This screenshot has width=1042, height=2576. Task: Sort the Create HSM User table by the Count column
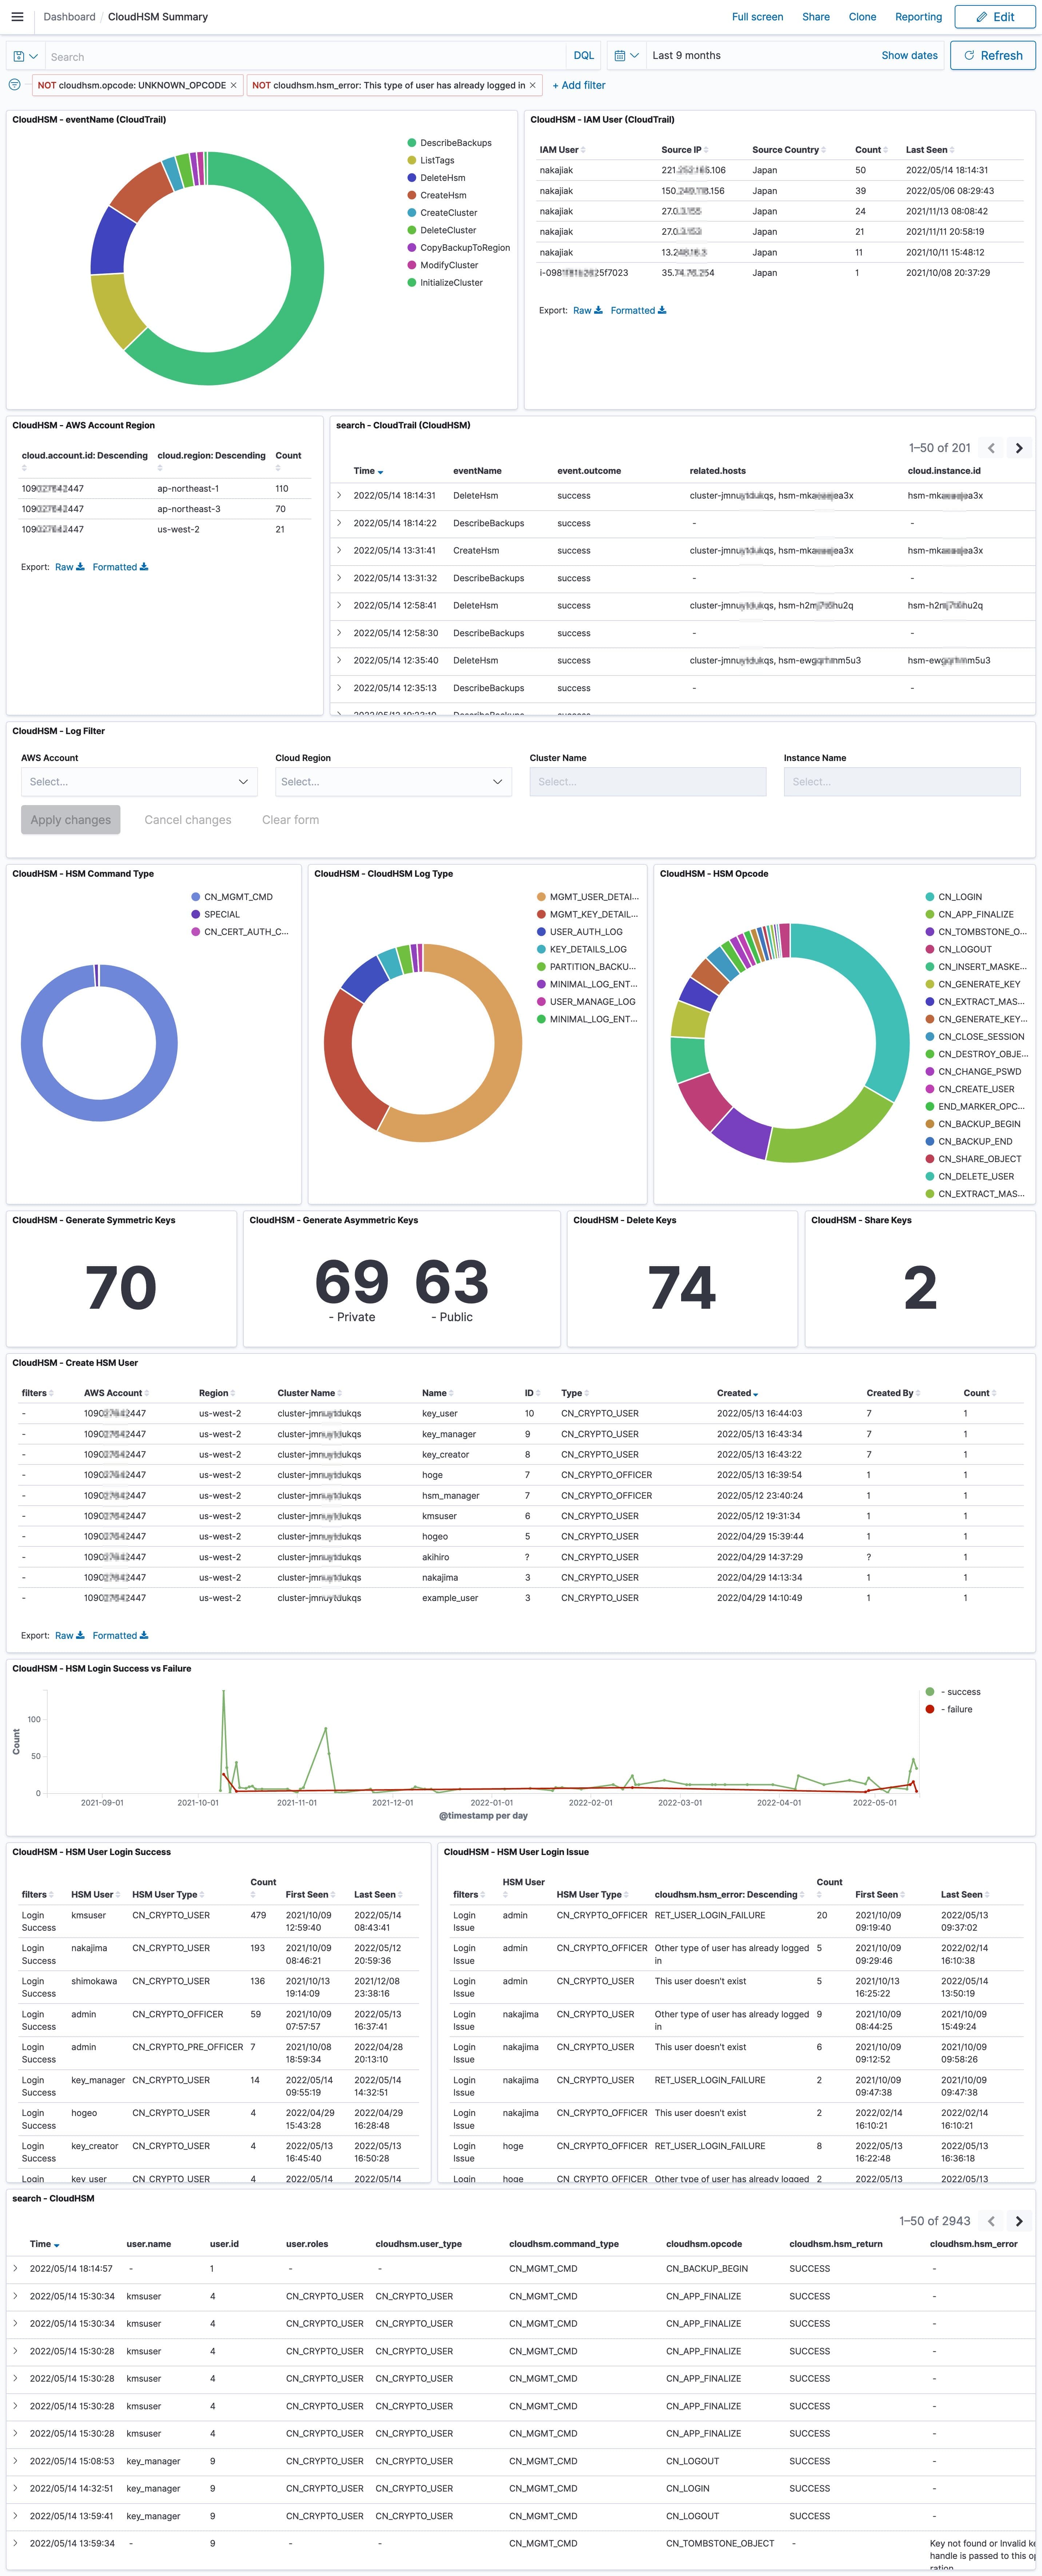point(980,1393)
